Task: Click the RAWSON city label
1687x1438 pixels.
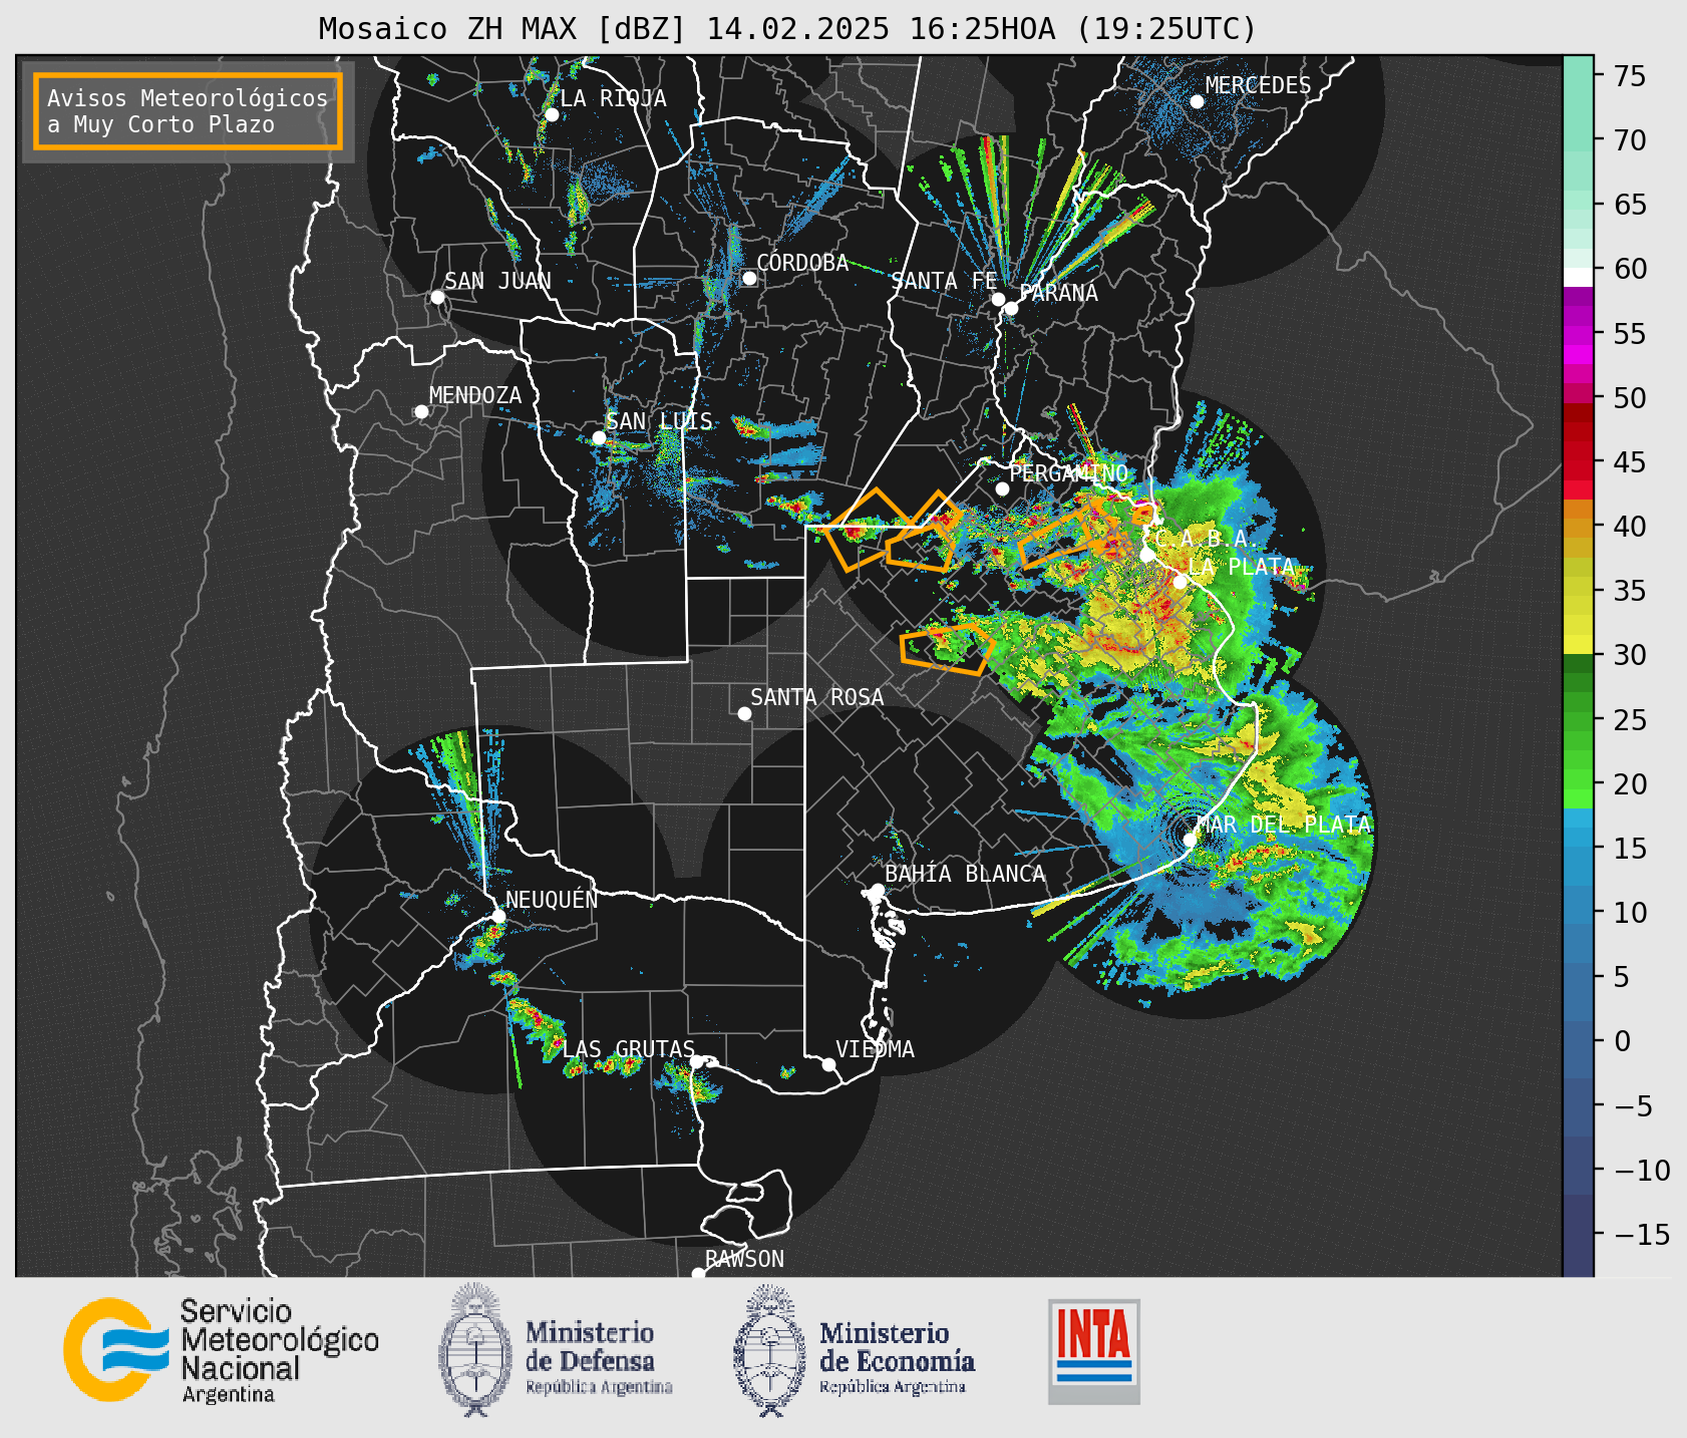Action: [x=745, y=1259]
